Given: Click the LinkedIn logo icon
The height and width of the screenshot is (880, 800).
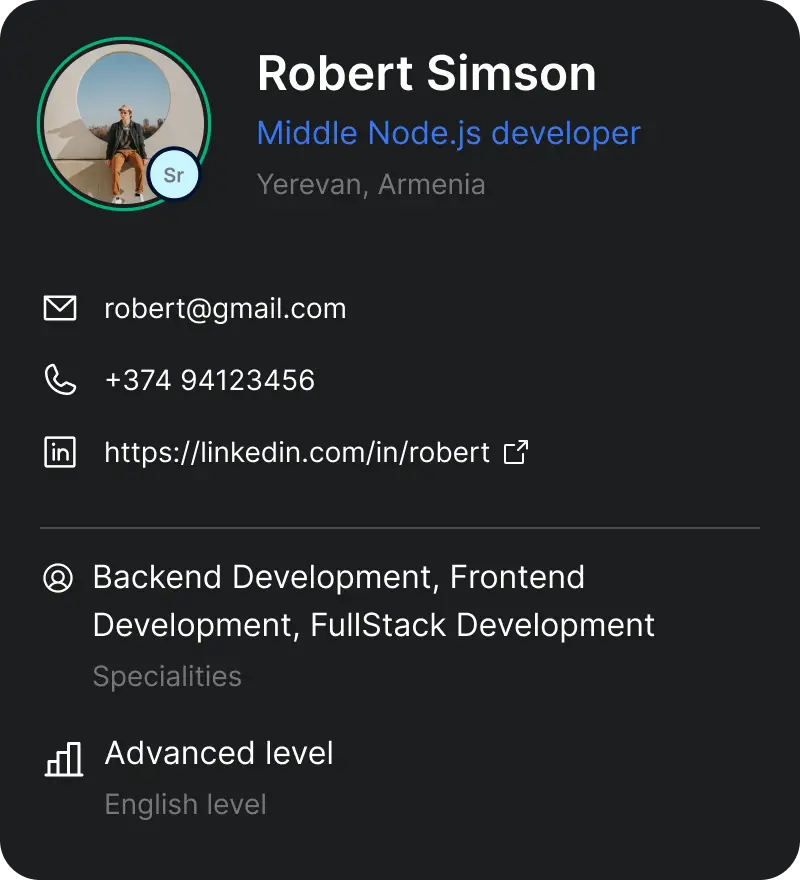Looking at the screenshot, I should tap(60, 453).
